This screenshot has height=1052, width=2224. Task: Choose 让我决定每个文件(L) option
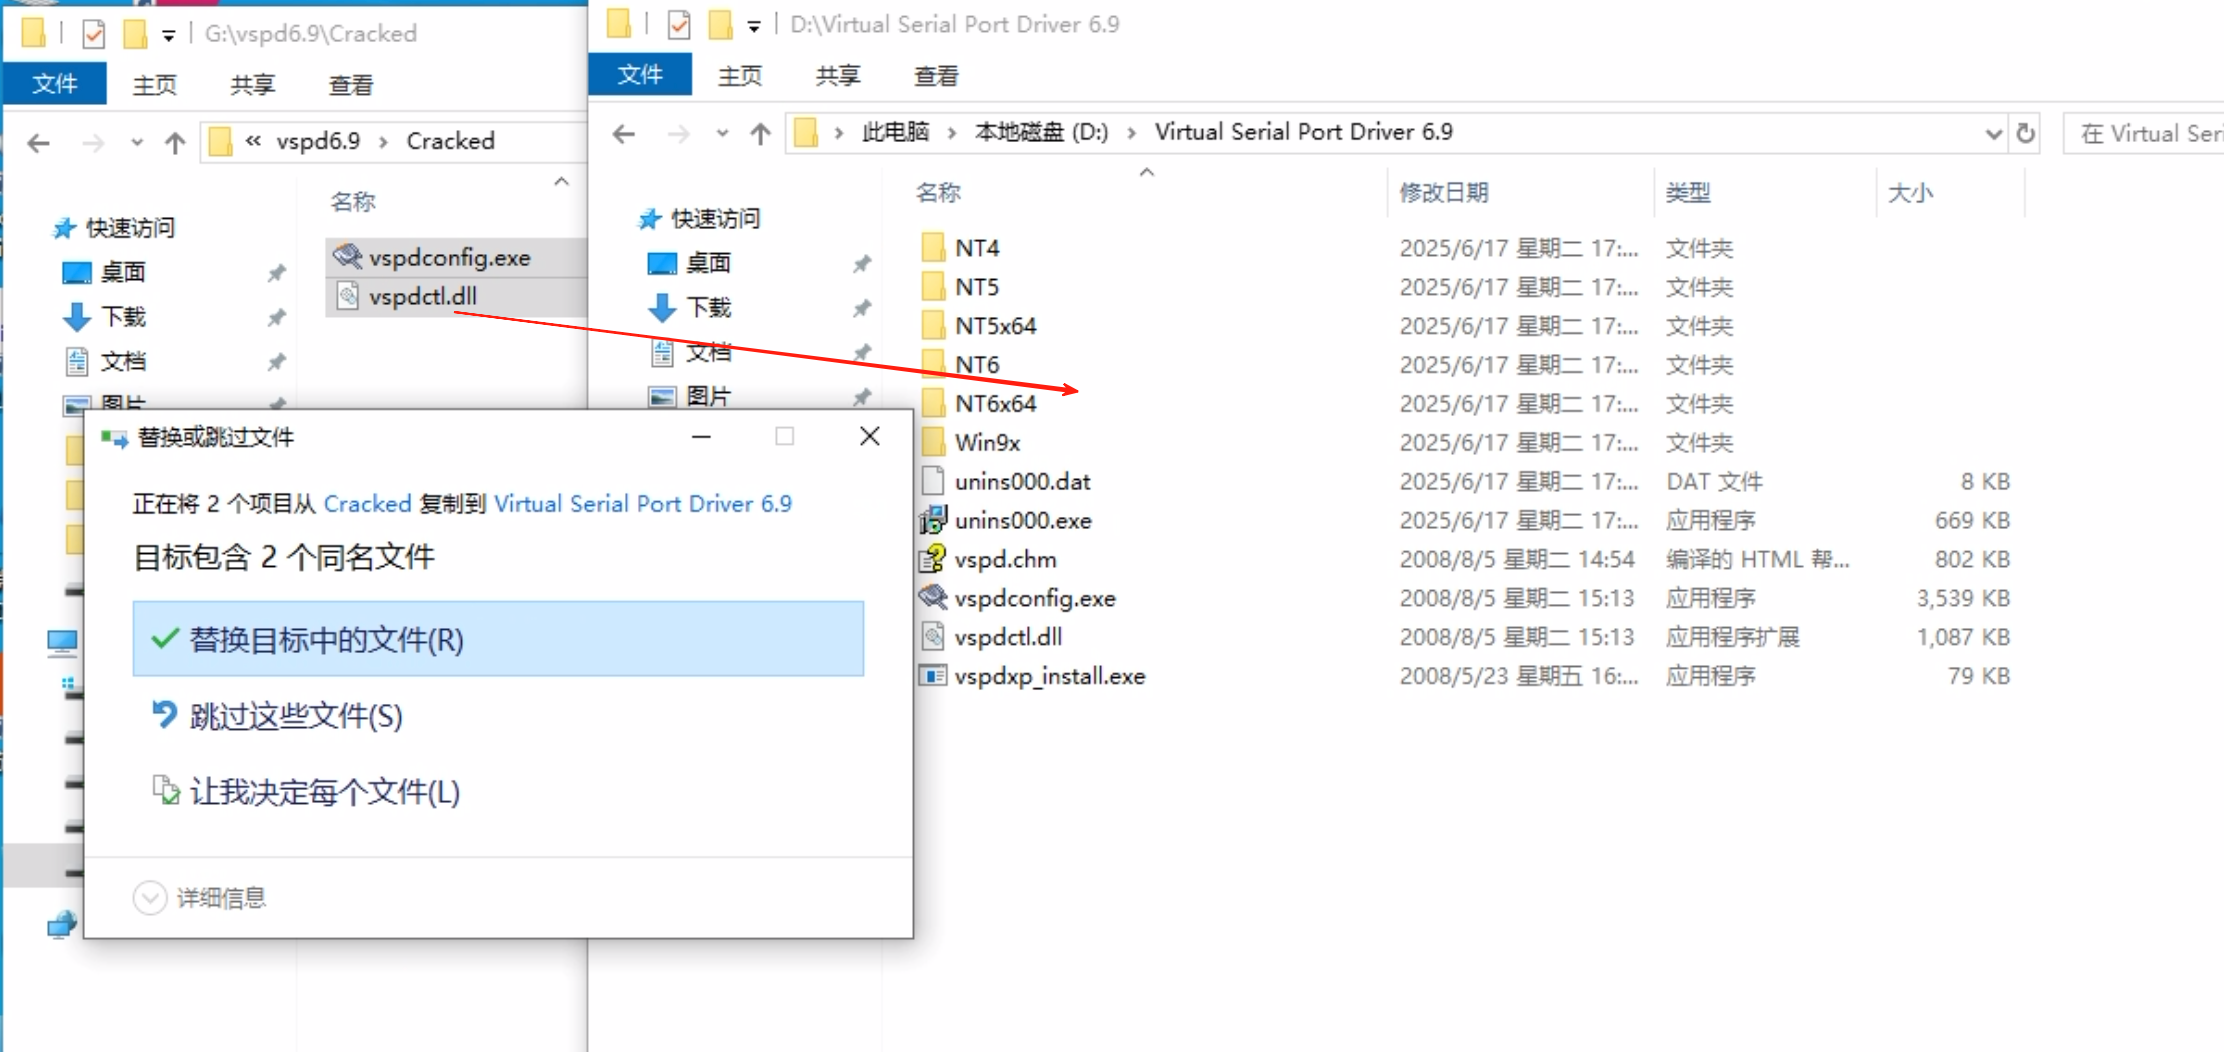pyautogui.click(x=306, y=792)
